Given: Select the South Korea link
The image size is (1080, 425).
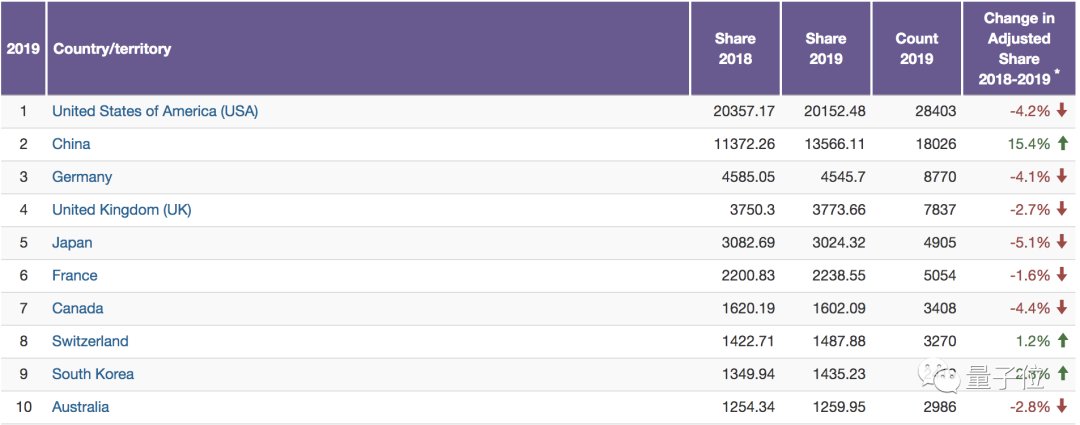Looking at the screenshot, I should click(93, 374).
